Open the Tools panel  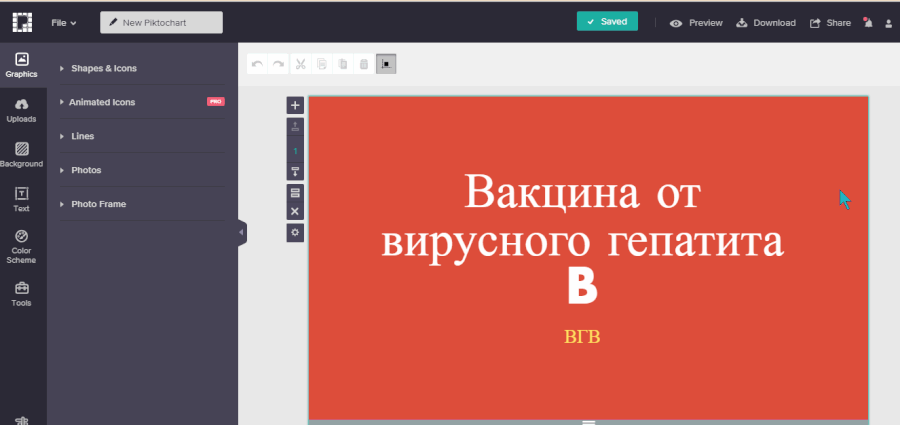point(22,293)
